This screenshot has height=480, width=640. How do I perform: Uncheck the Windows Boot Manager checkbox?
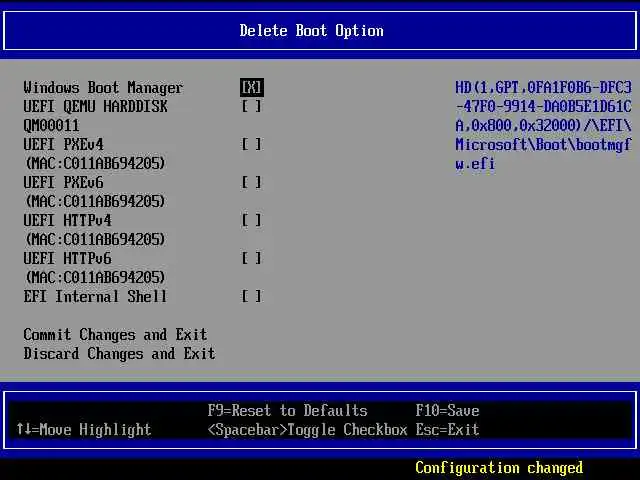coord(252,88)
